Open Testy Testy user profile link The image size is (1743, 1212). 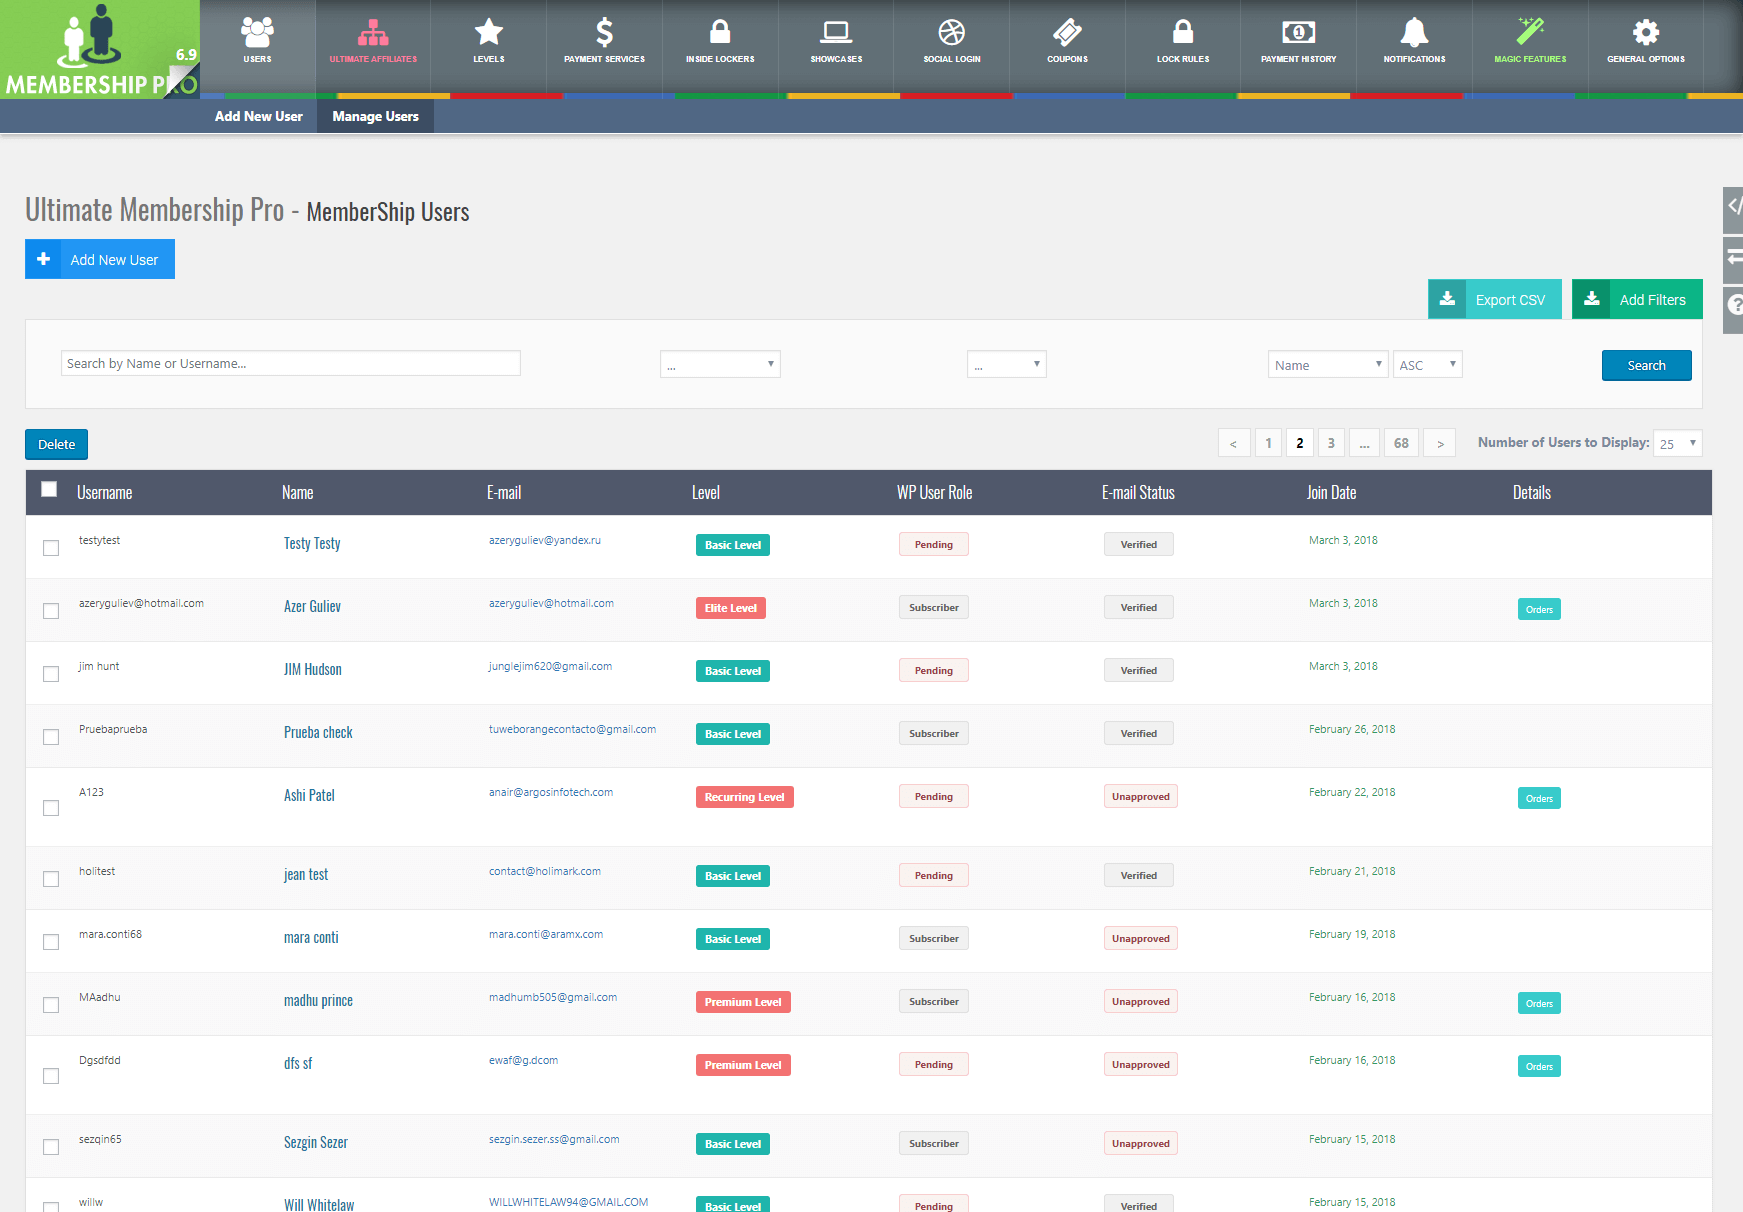click(312, 543)
